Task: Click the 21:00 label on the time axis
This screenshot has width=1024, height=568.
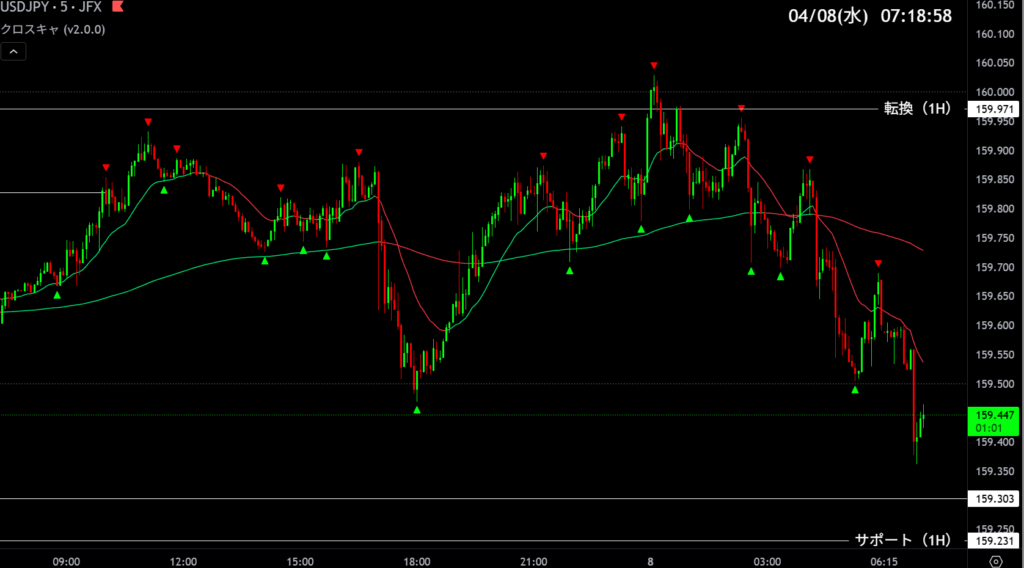Action: coord(534,561)
